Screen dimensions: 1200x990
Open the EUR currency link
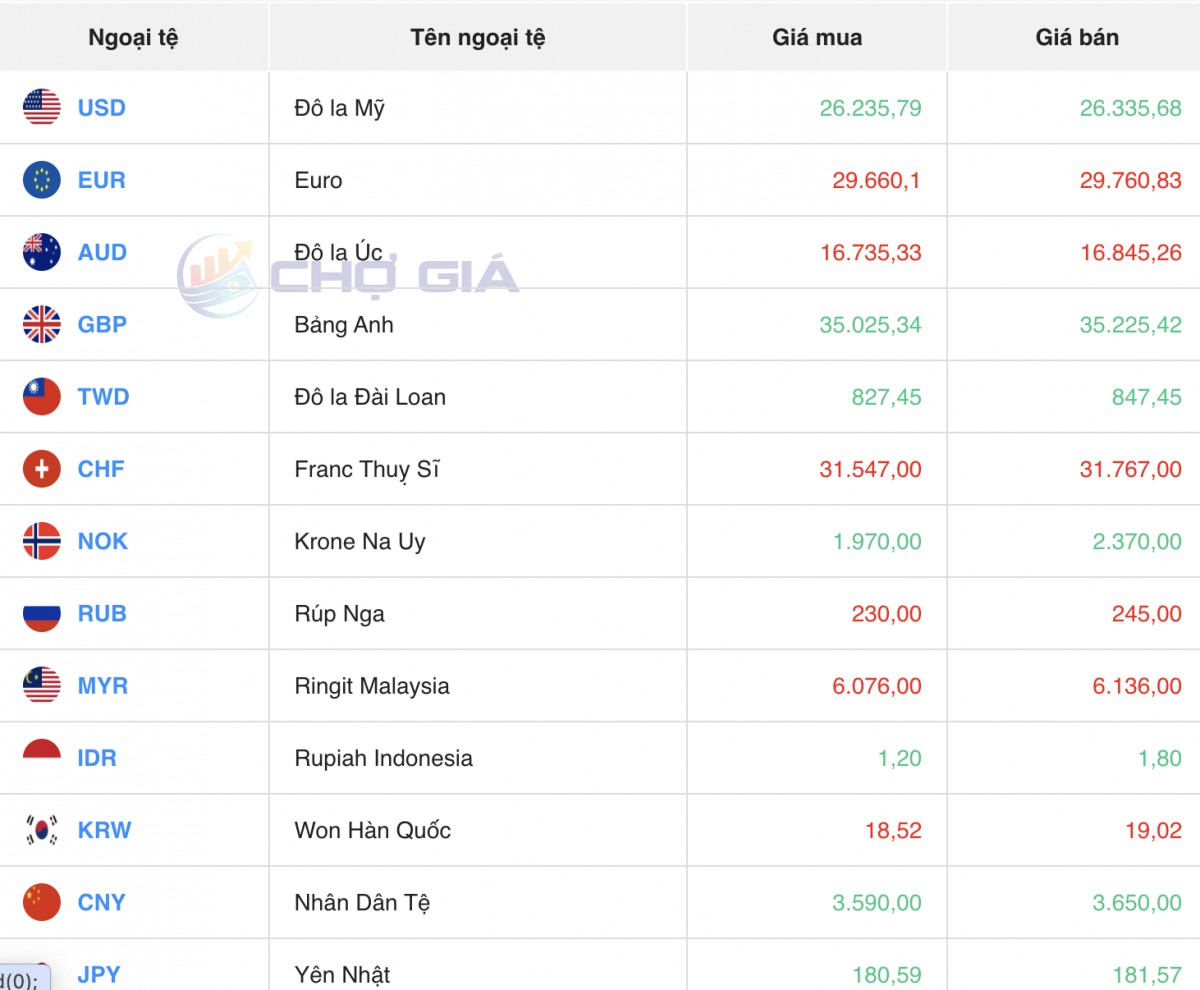pos(102,180)
